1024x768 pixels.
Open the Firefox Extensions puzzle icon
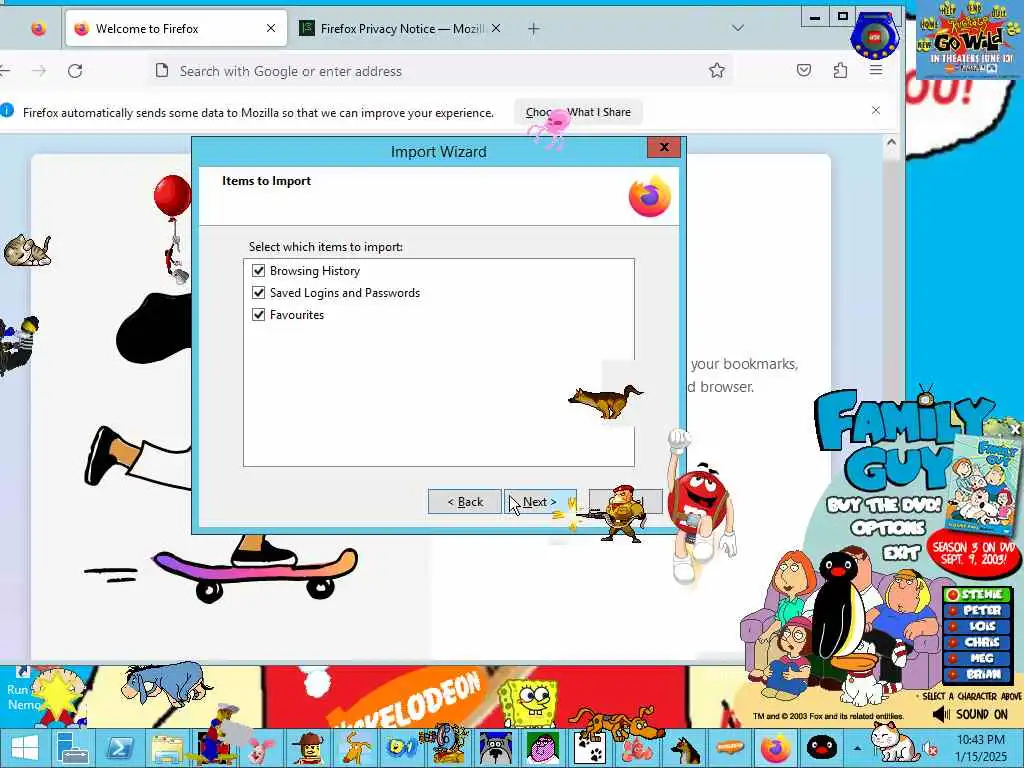tap(840, 71)
